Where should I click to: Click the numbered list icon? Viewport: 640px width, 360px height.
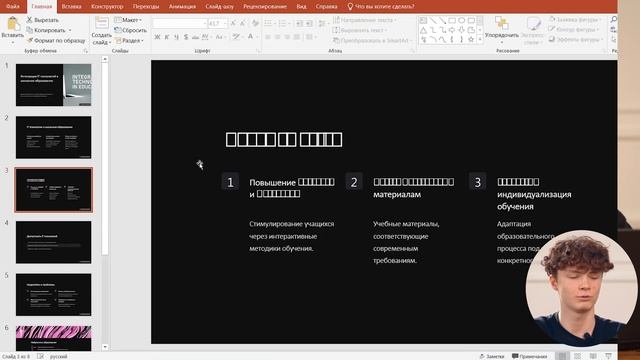pyautogui.click(x=283, y=24)
